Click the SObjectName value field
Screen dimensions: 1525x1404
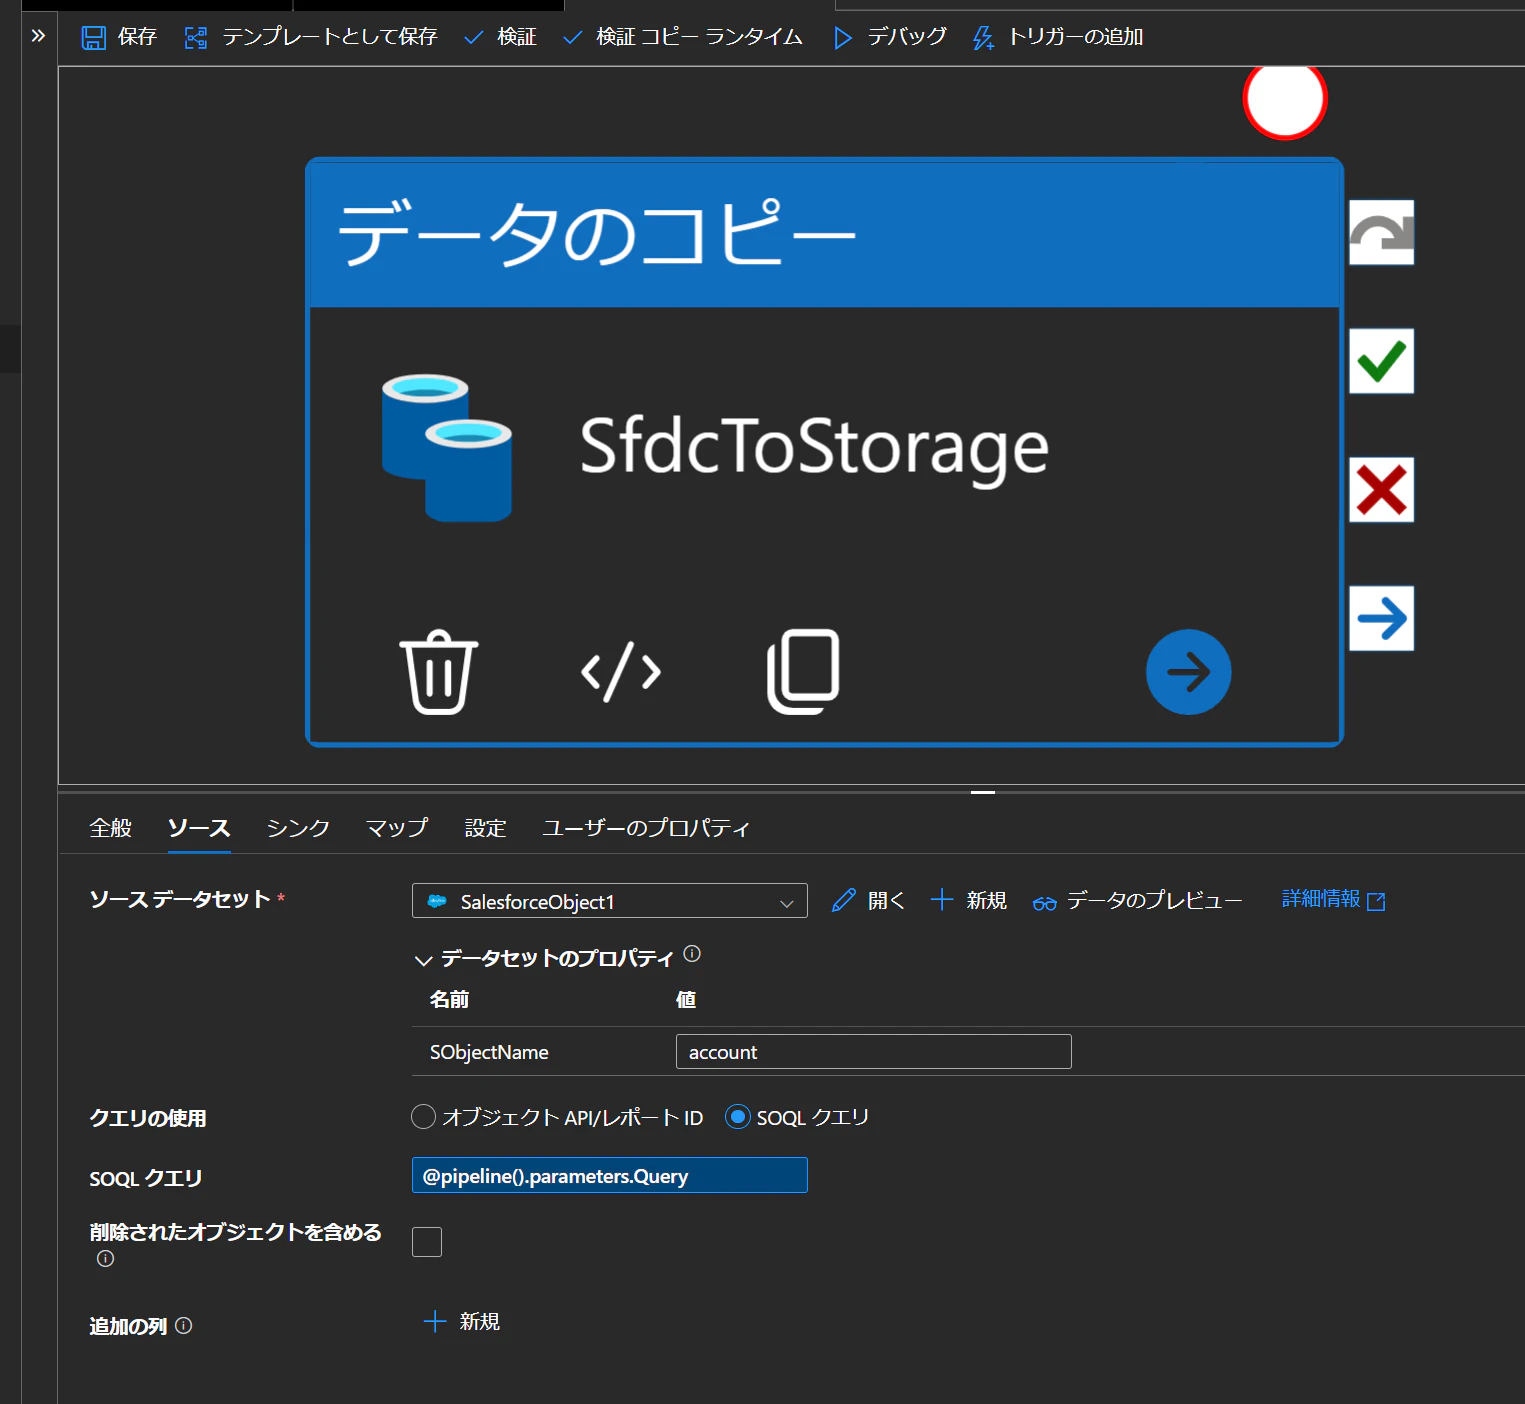[874, 1052]
